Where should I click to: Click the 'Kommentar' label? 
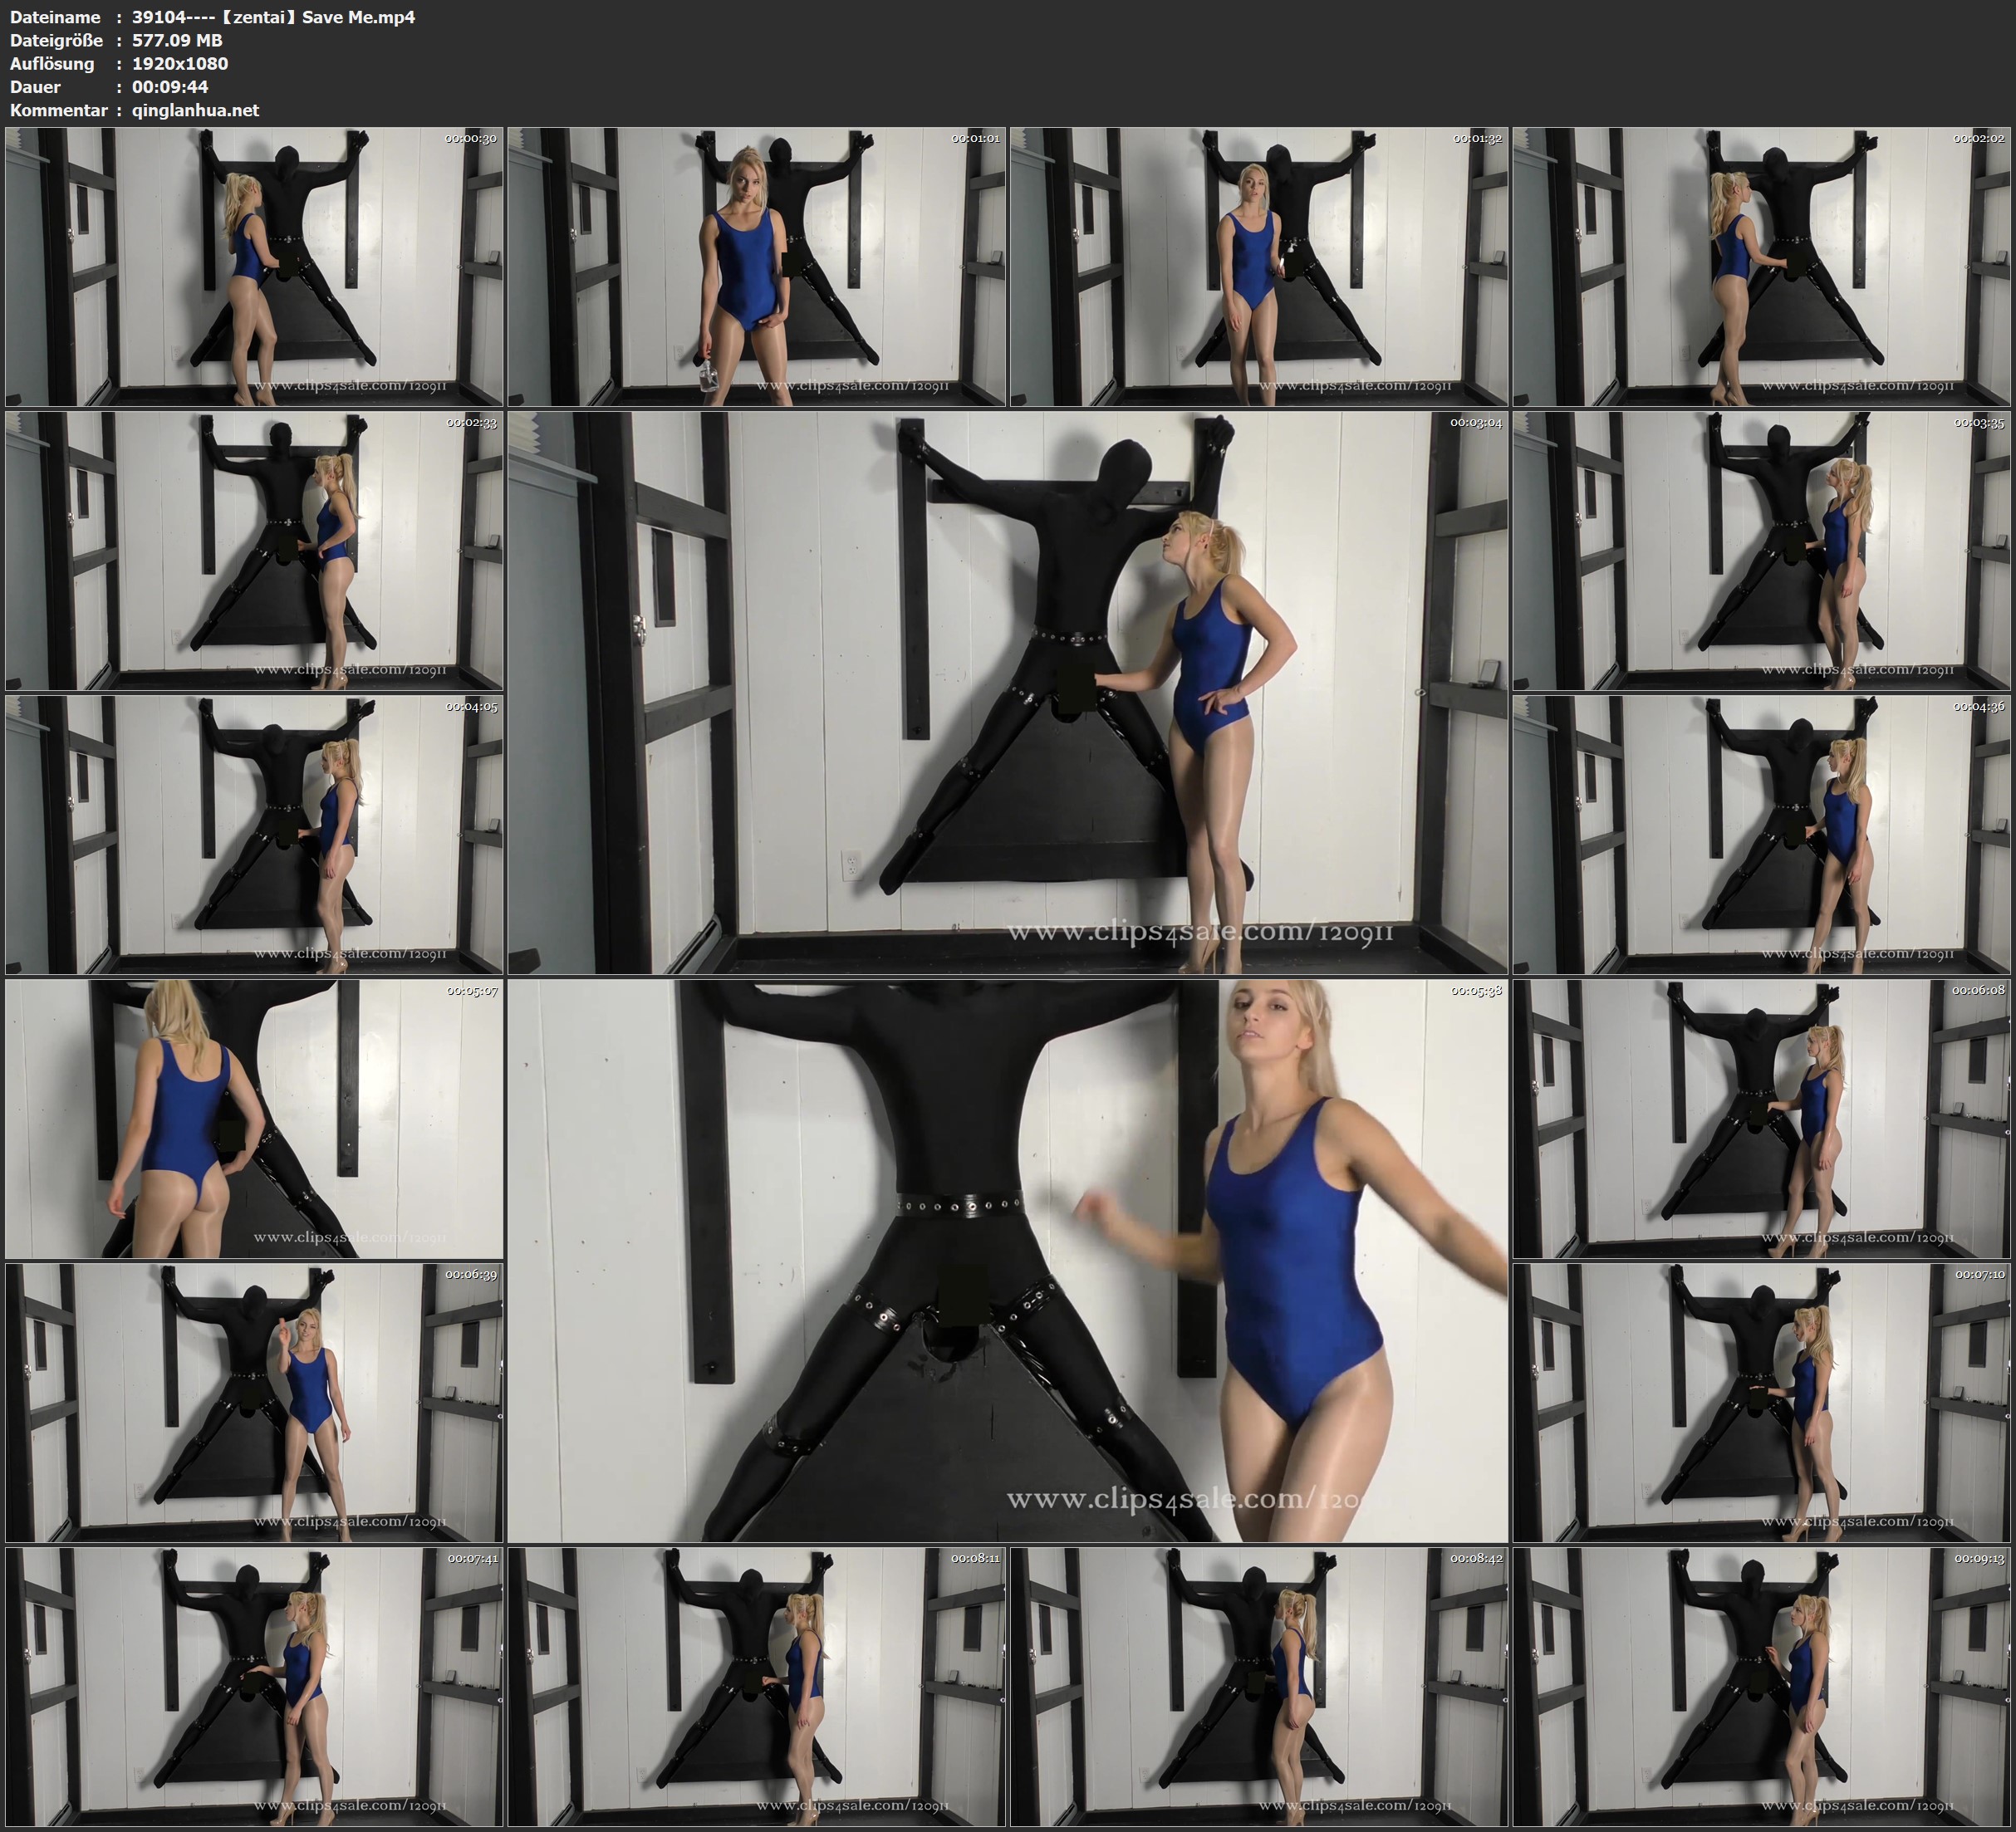[x=58, y=111]
